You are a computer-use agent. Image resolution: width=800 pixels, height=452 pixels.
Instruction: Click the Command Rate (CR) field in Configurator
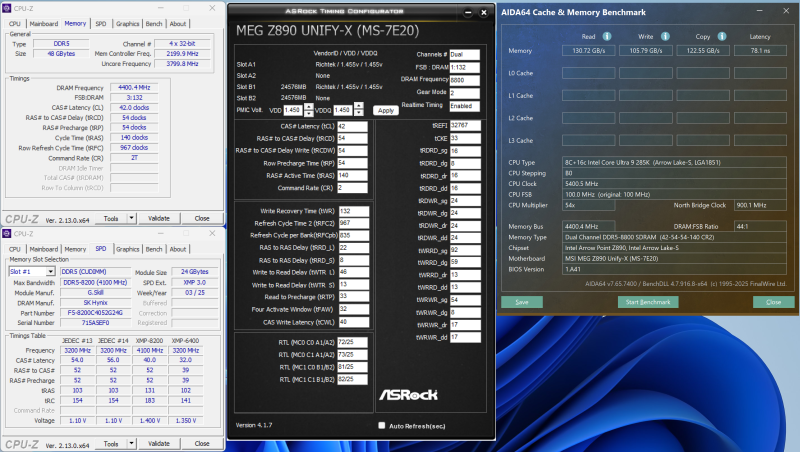pyautogui.click(x=353, y=188)
